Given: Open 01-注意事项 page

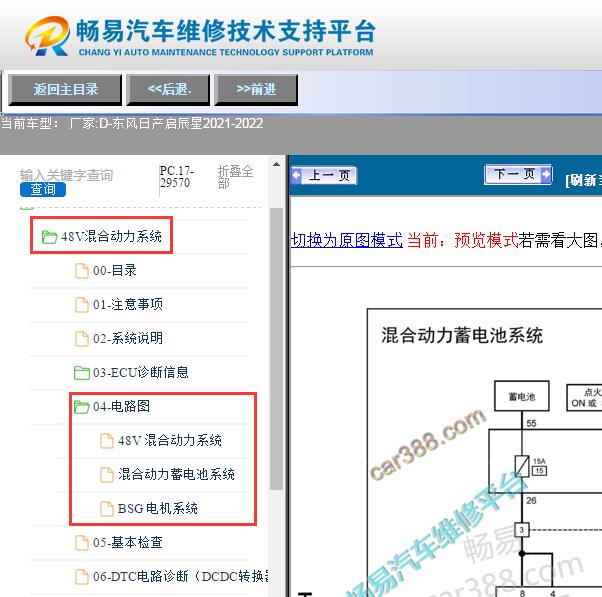Looking at the screenshot, I should pos(128,304).
